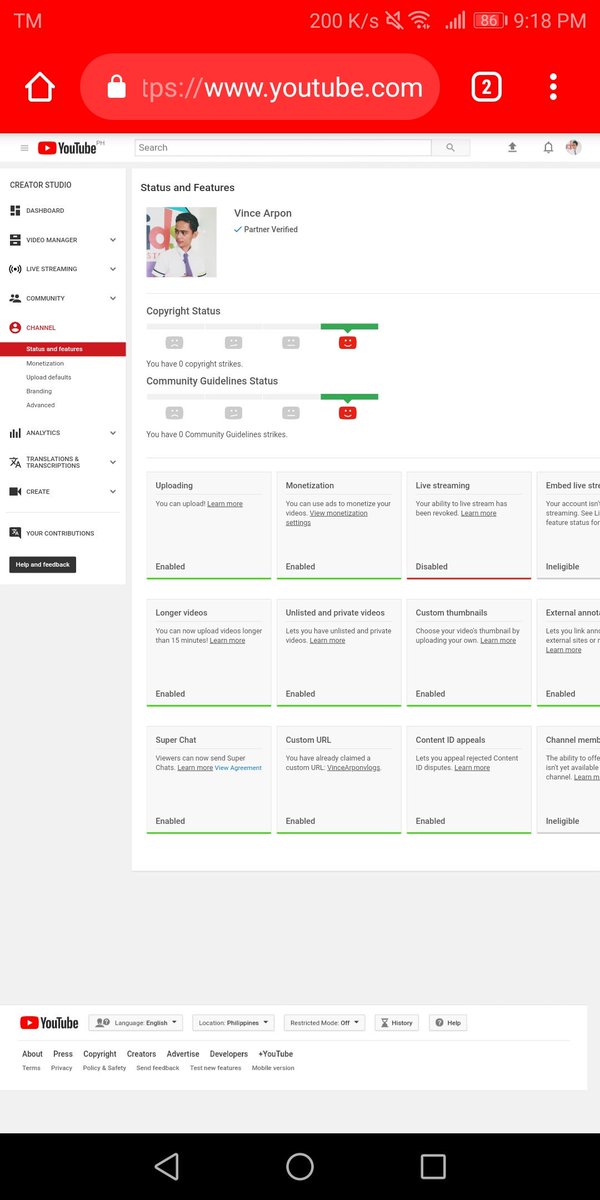
Task: Click Learn more in Longer videos card
Action: (227, 640)
